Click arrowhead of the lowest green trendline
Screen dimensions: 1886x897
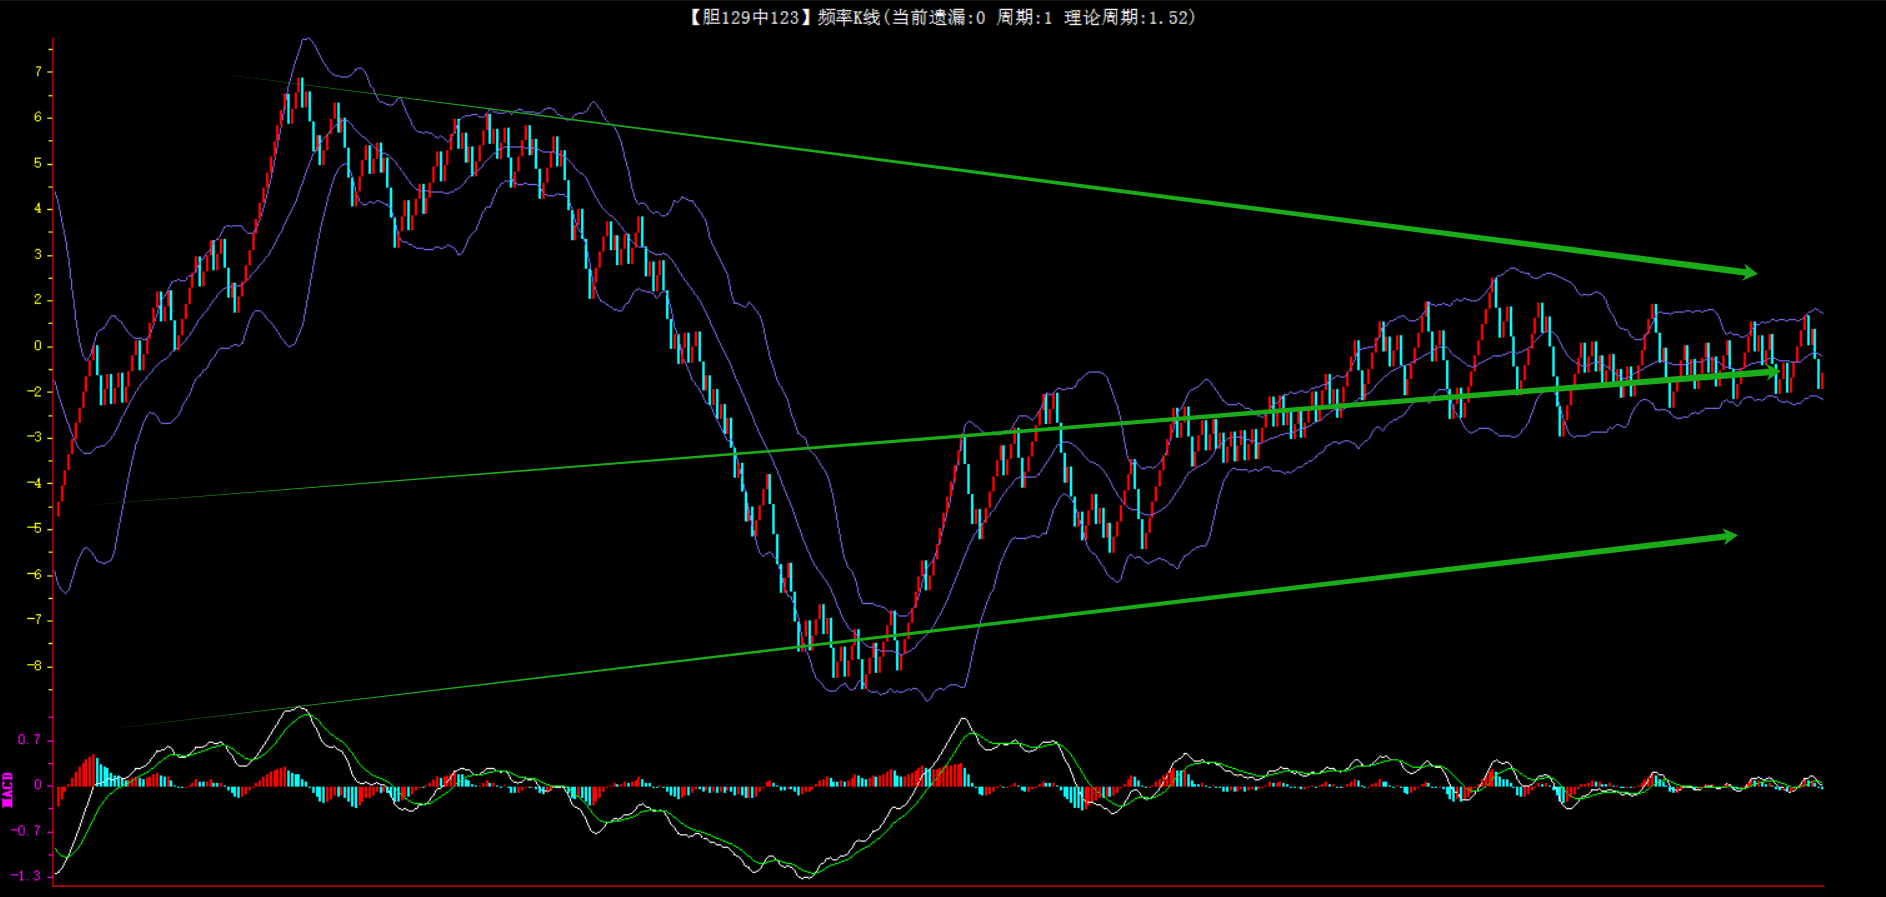(1728, 537)
